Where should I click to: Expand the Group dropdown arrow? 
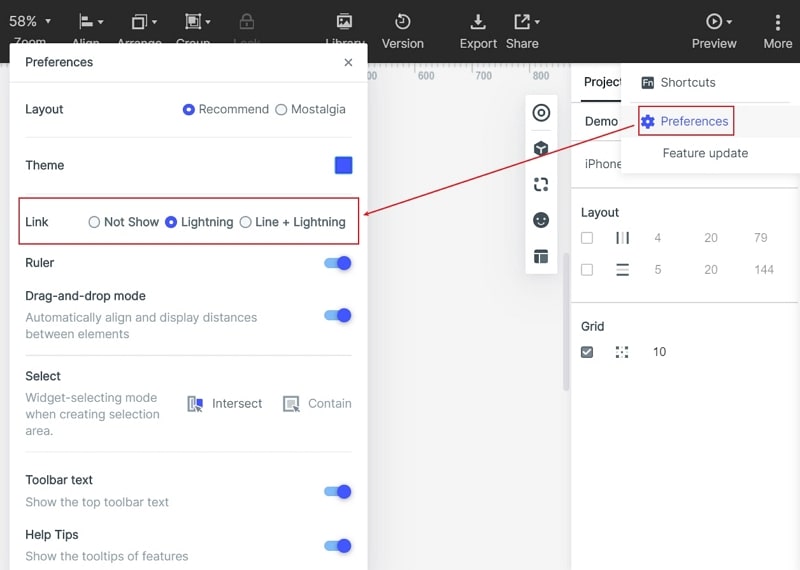coord(208,22)
